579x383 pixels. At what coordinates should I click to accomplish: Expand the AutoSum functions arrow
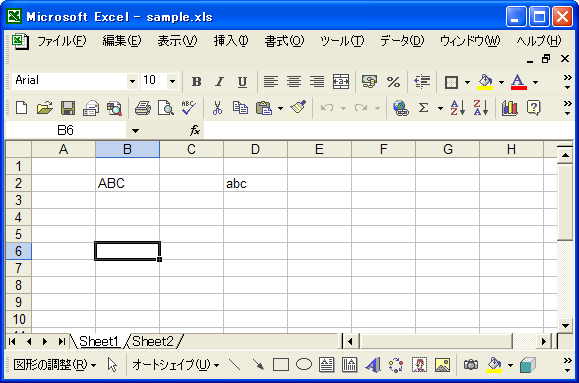440,108
